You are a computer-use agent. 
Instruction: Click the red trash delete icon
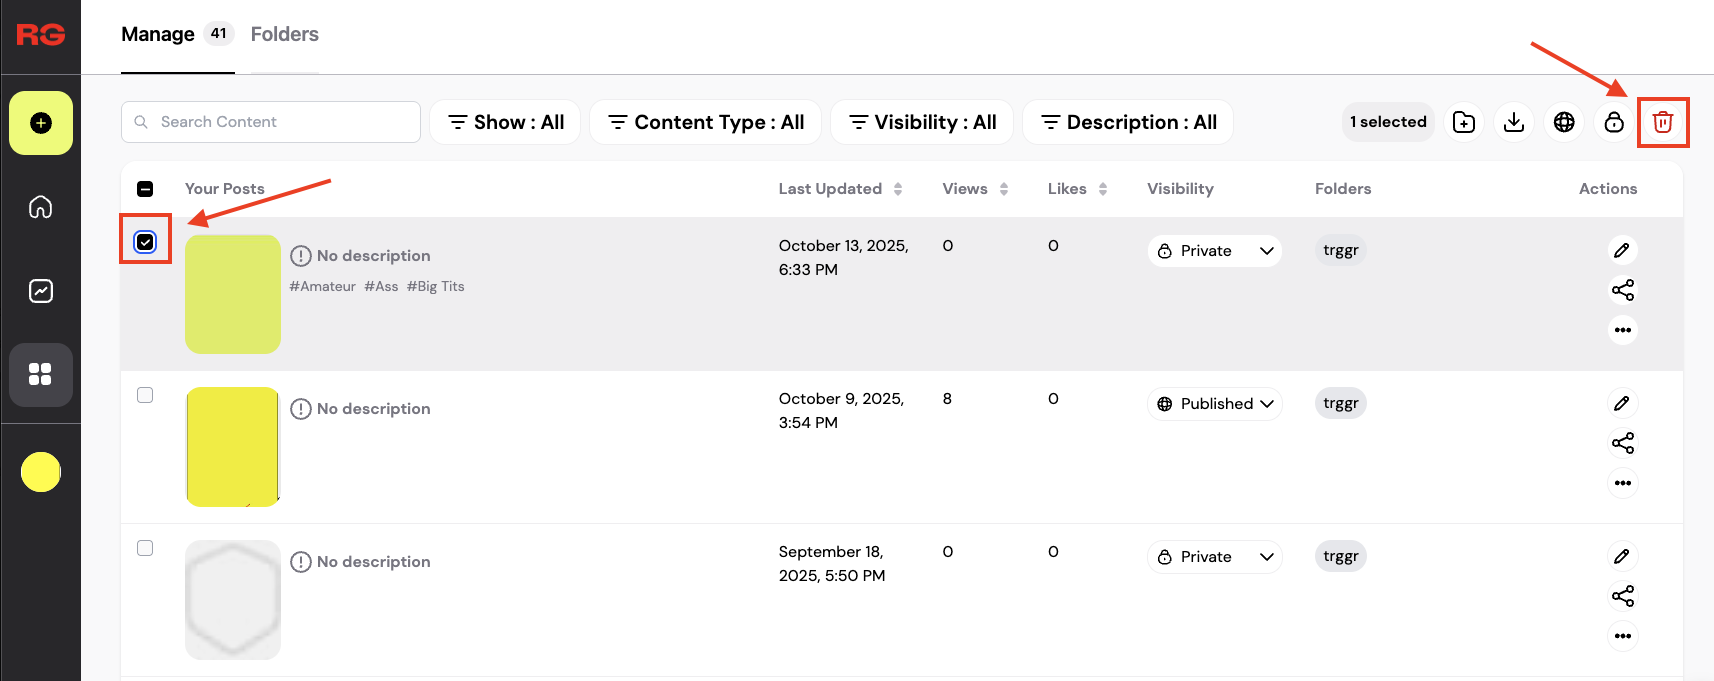coord(1662,122)
